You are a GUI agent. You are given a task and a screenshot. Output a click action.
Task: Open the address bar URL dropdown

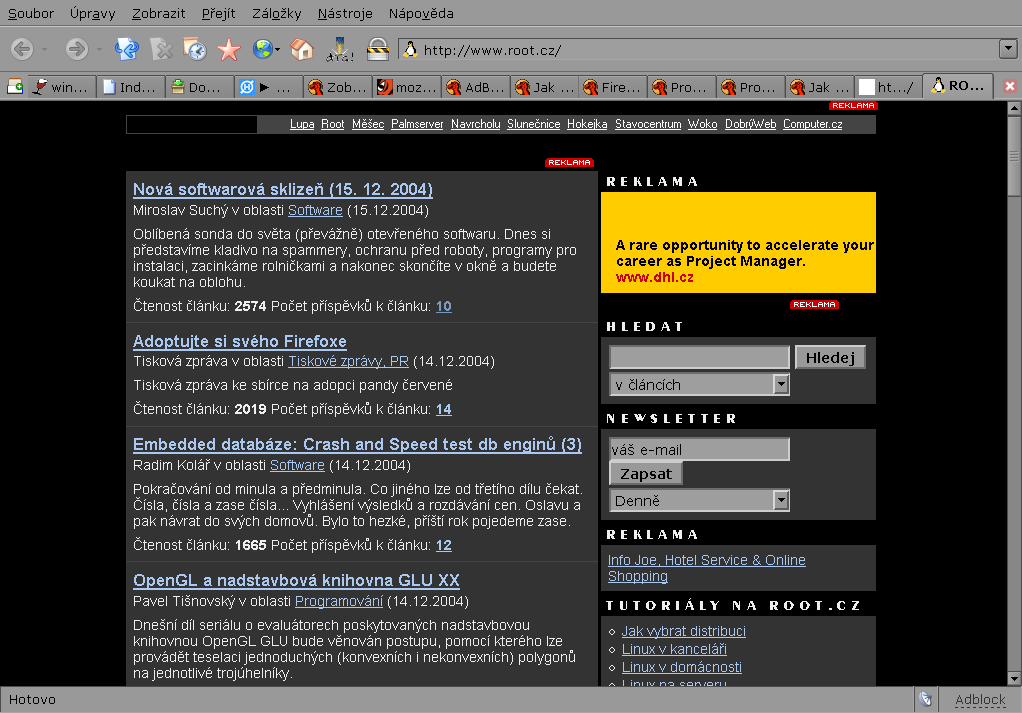point(1008,49)
